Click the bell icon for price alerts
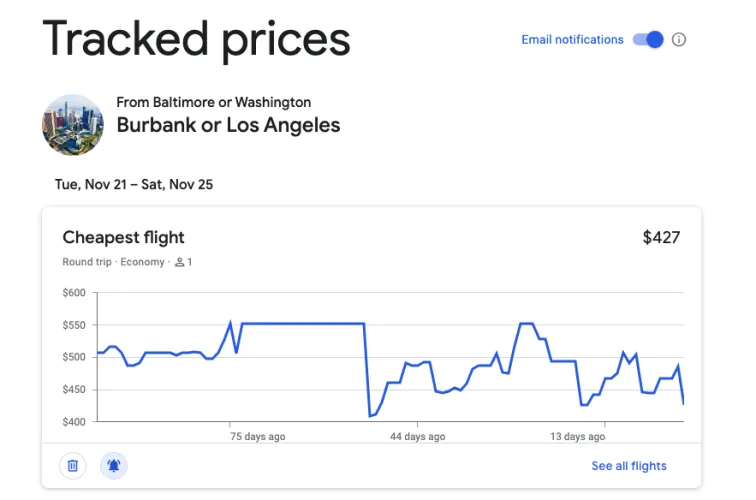 [114, 465]
